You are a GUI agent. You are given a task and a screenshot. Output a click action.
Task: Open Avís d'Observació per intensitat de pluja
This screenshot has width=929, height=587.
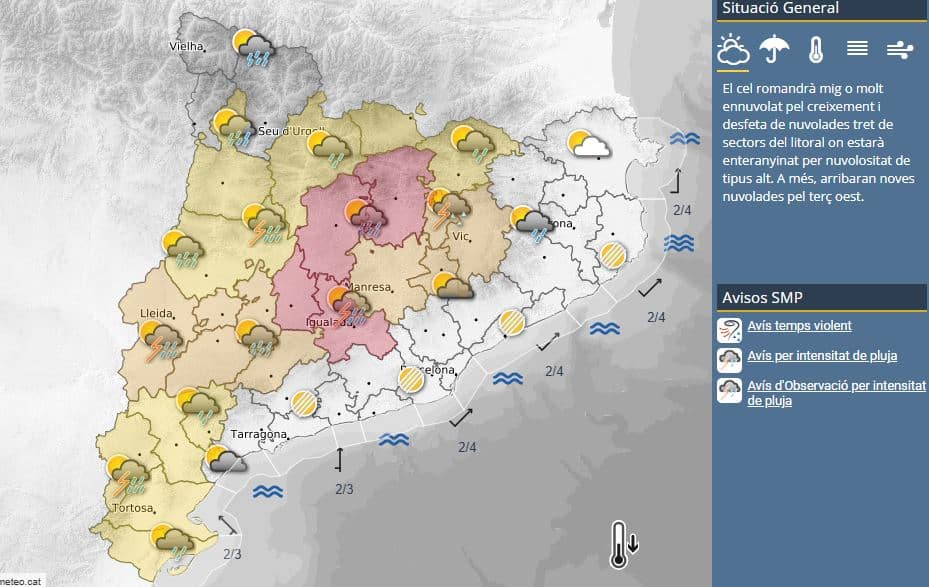click(x=836, y=392)
